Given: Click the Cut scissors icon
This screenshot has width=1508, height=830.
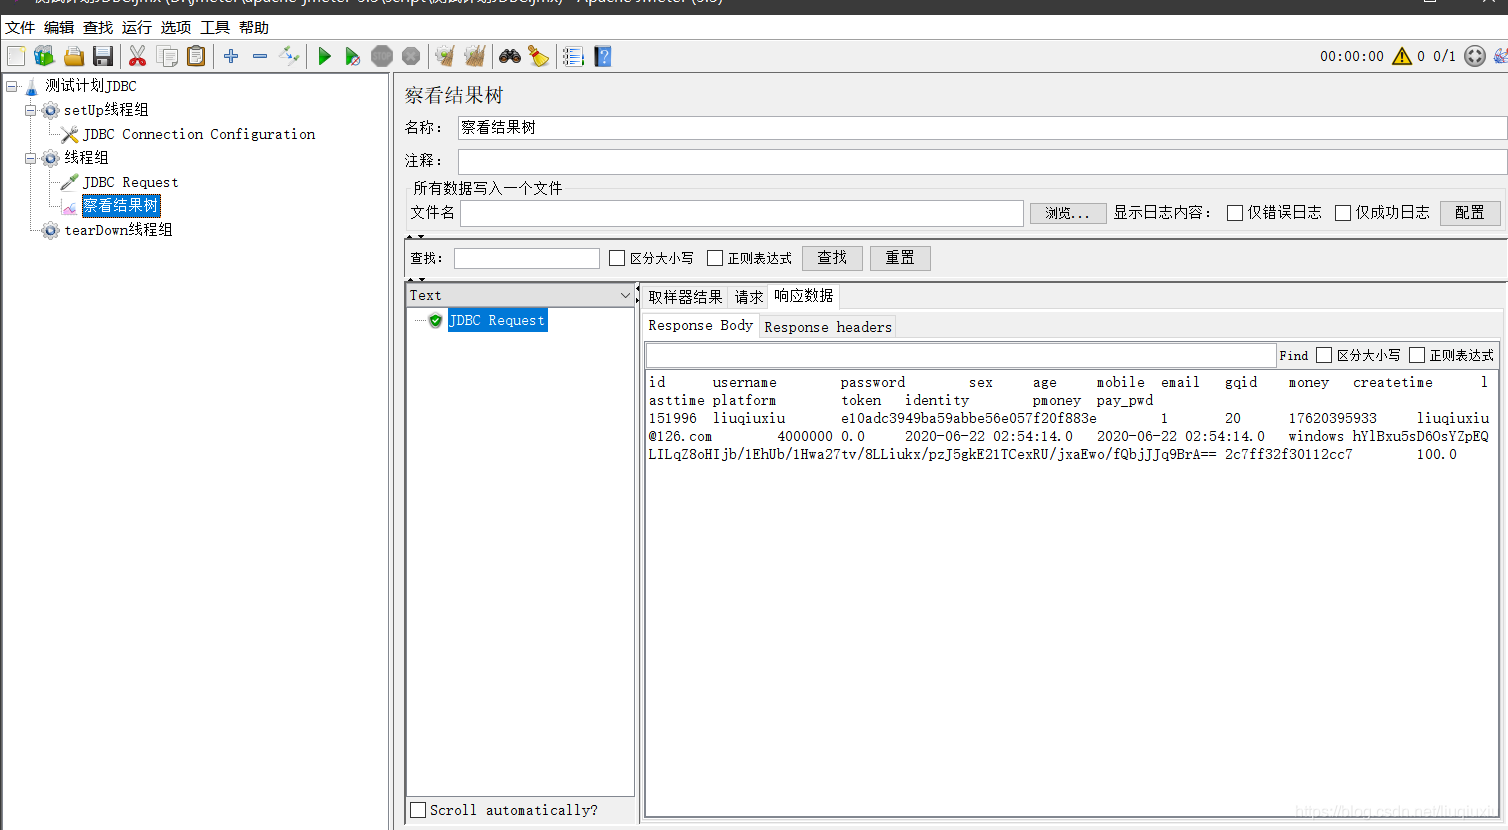Looking at the screenshot, I should tap(137, 56).
